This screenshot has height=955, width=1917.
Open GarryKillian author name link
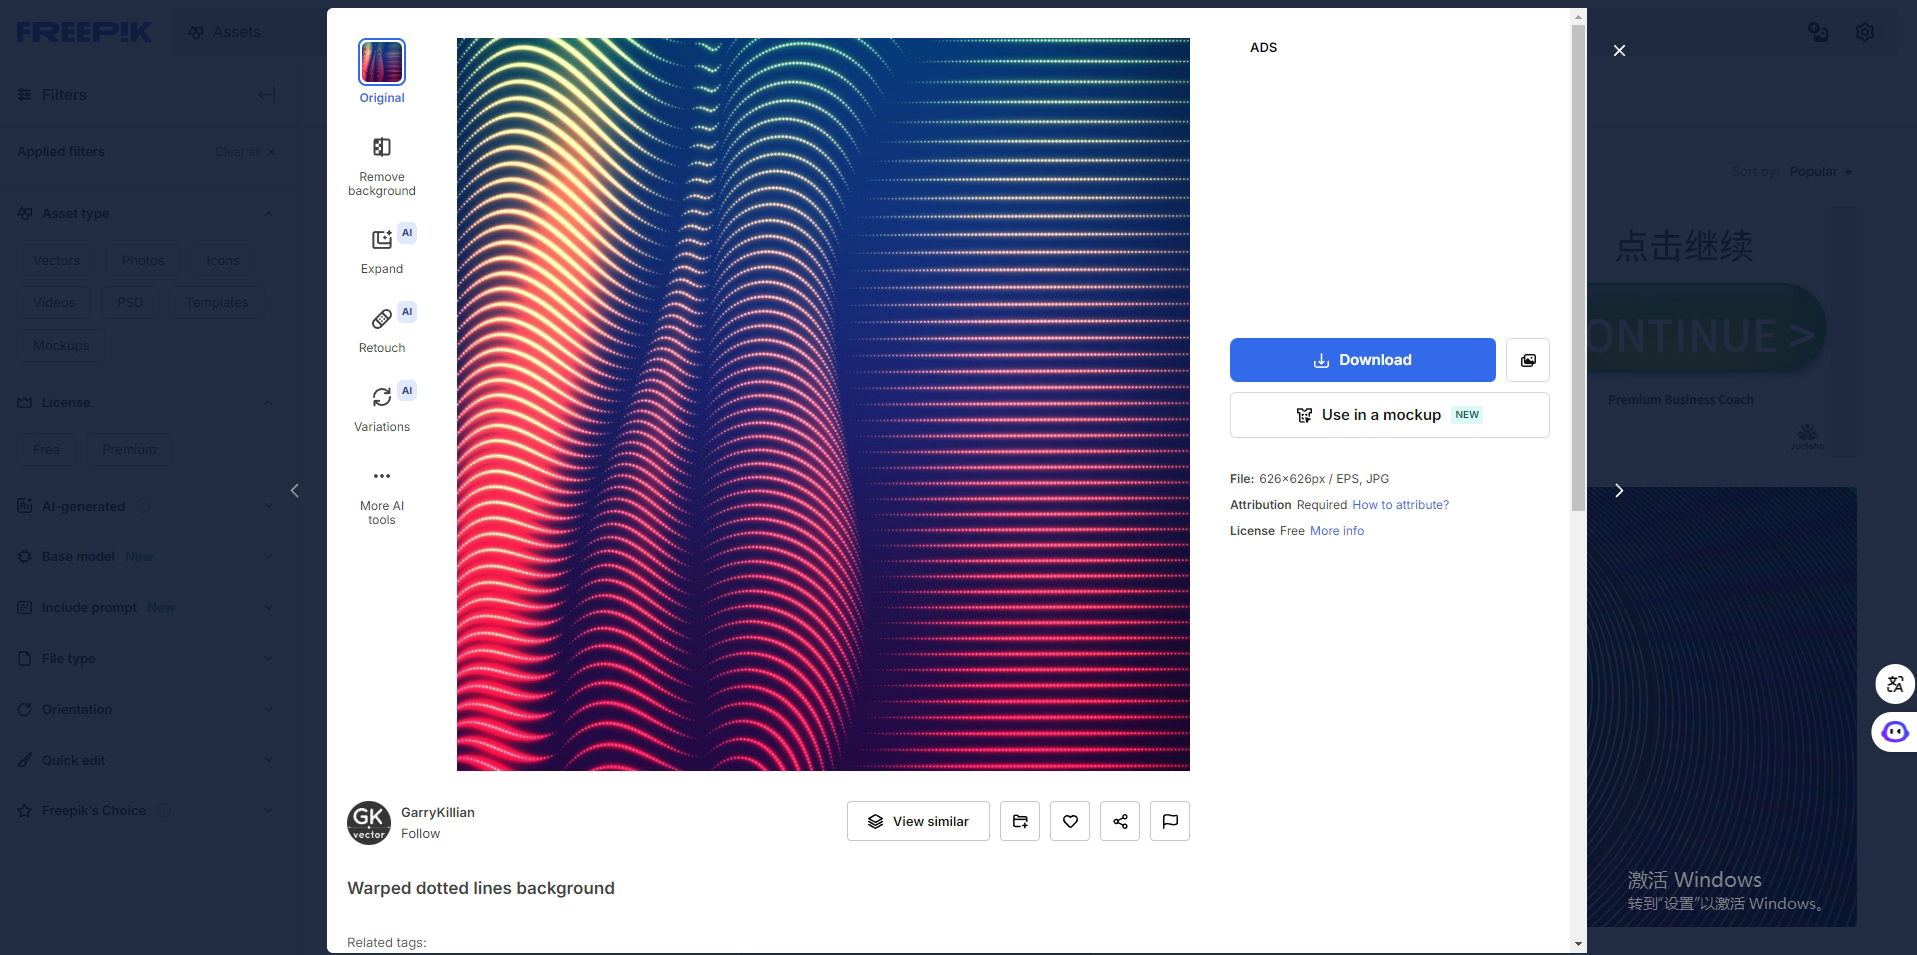(x=438, y=813)
